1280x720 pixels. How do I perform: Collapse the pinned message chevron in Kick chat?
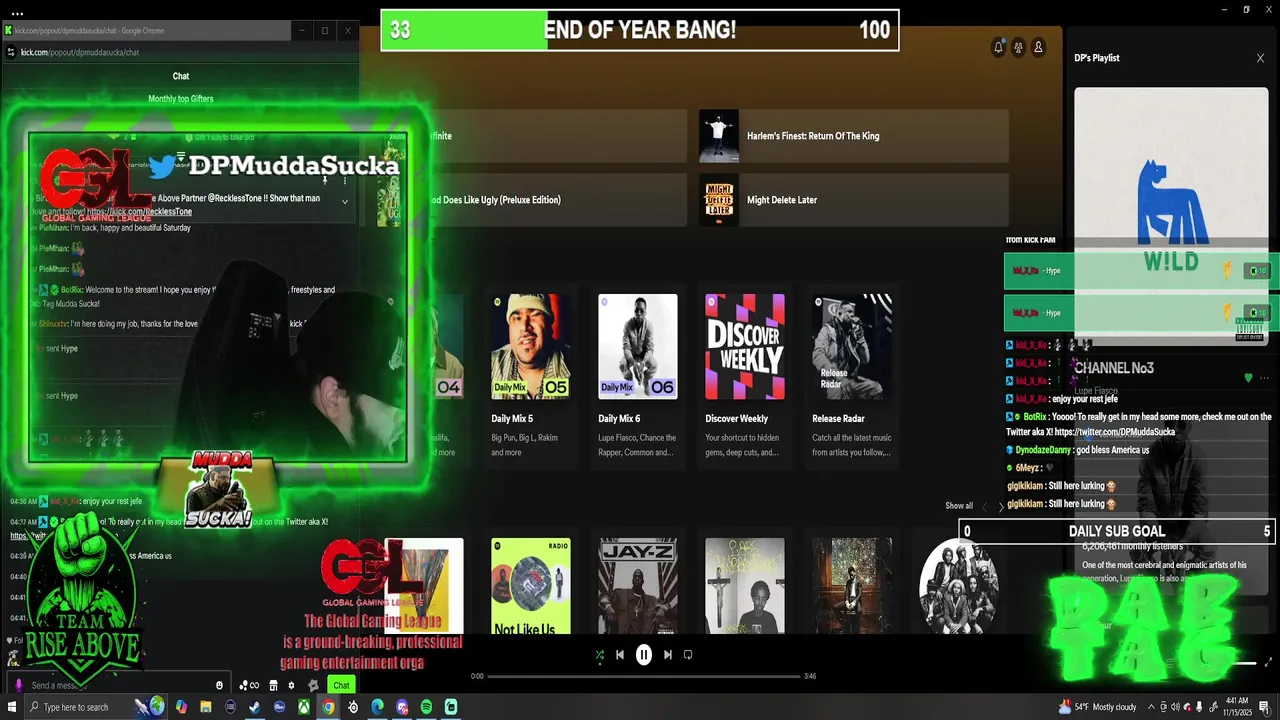coord(345,201)
